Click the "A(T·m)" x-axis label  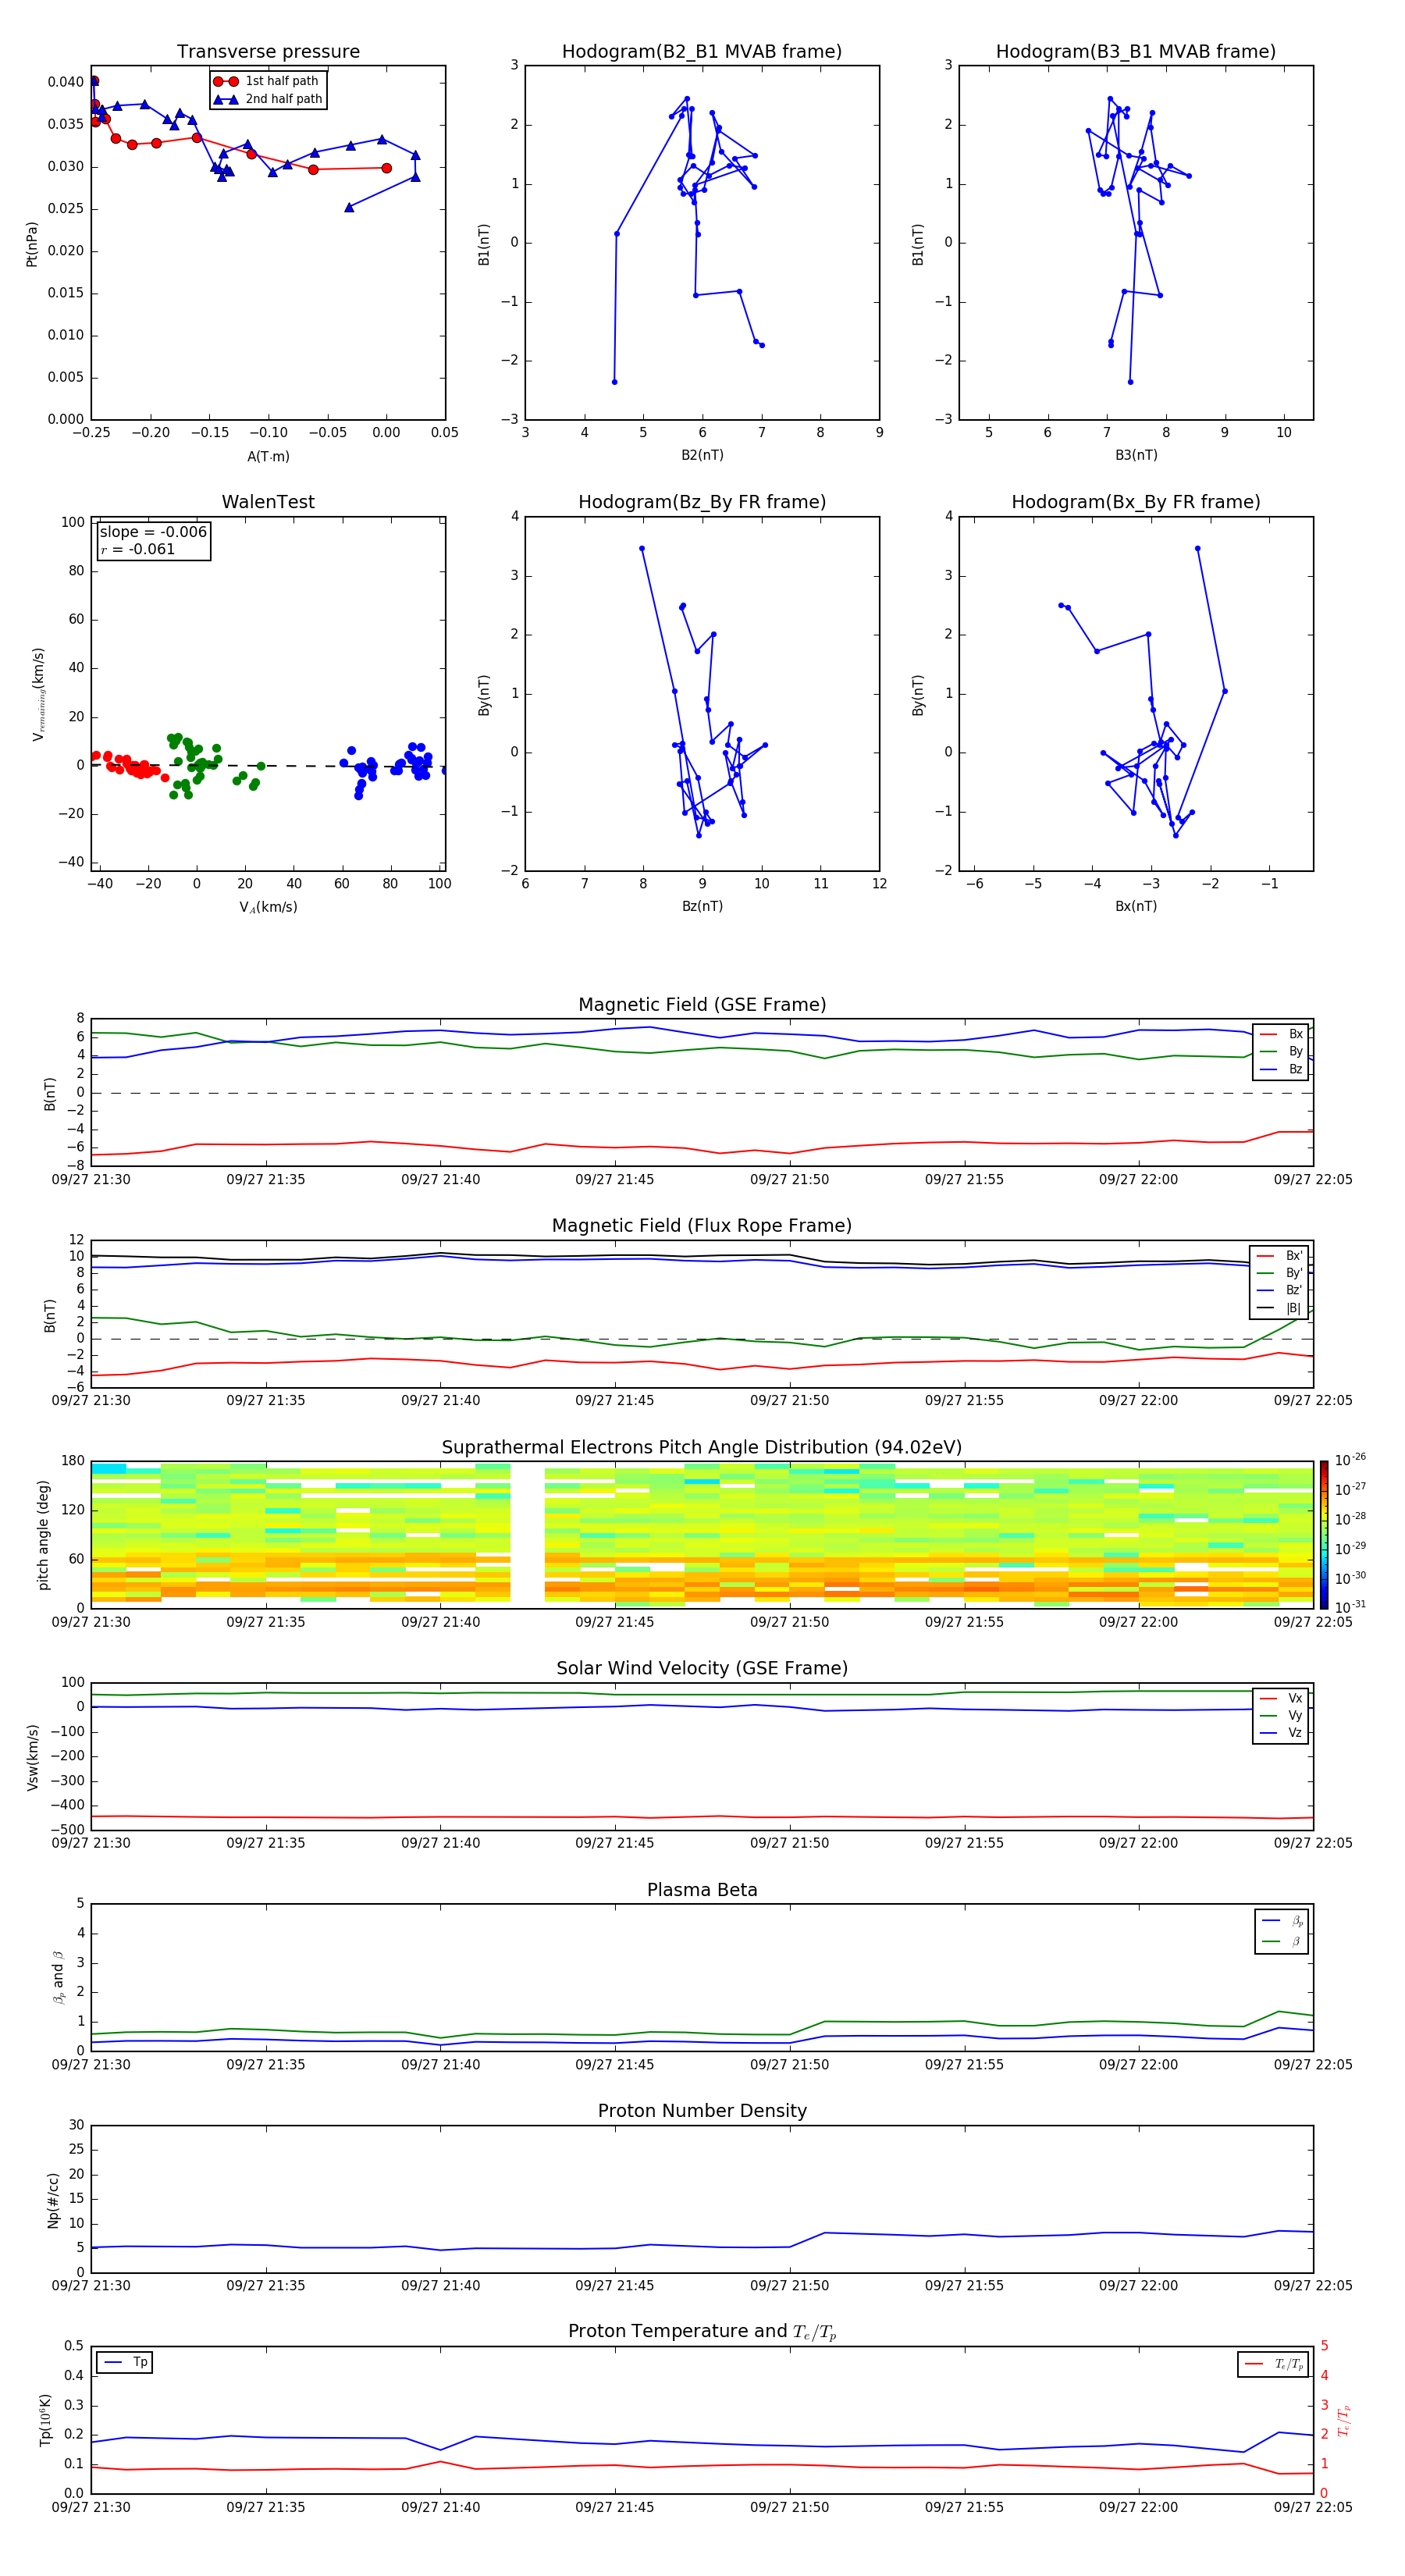(x=268, y=457)
